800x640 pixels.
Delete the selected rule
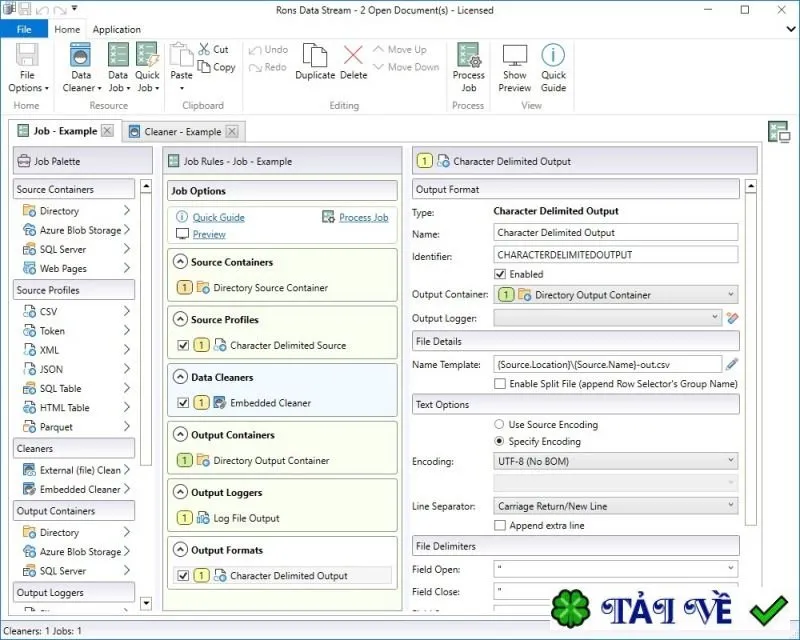[353, 62]
